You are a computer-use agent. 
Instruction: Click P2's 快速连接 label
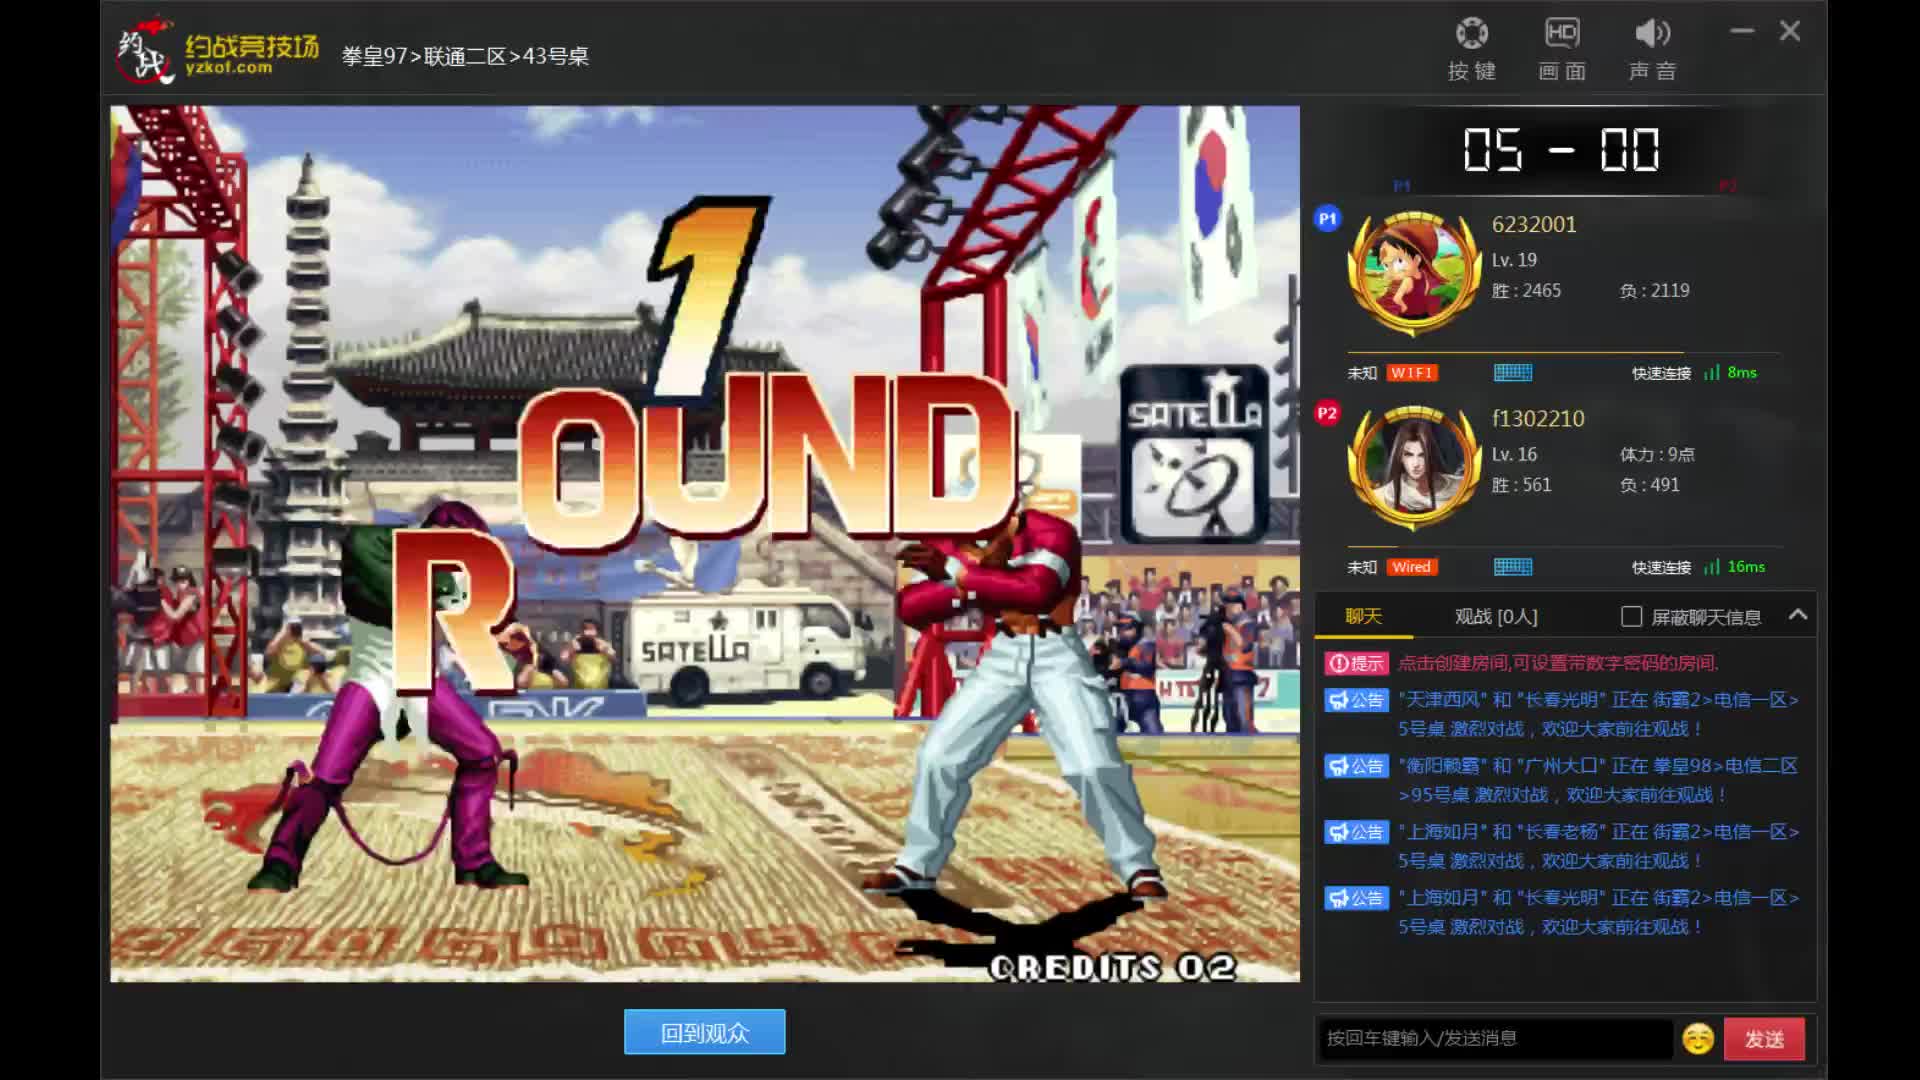1661,567
